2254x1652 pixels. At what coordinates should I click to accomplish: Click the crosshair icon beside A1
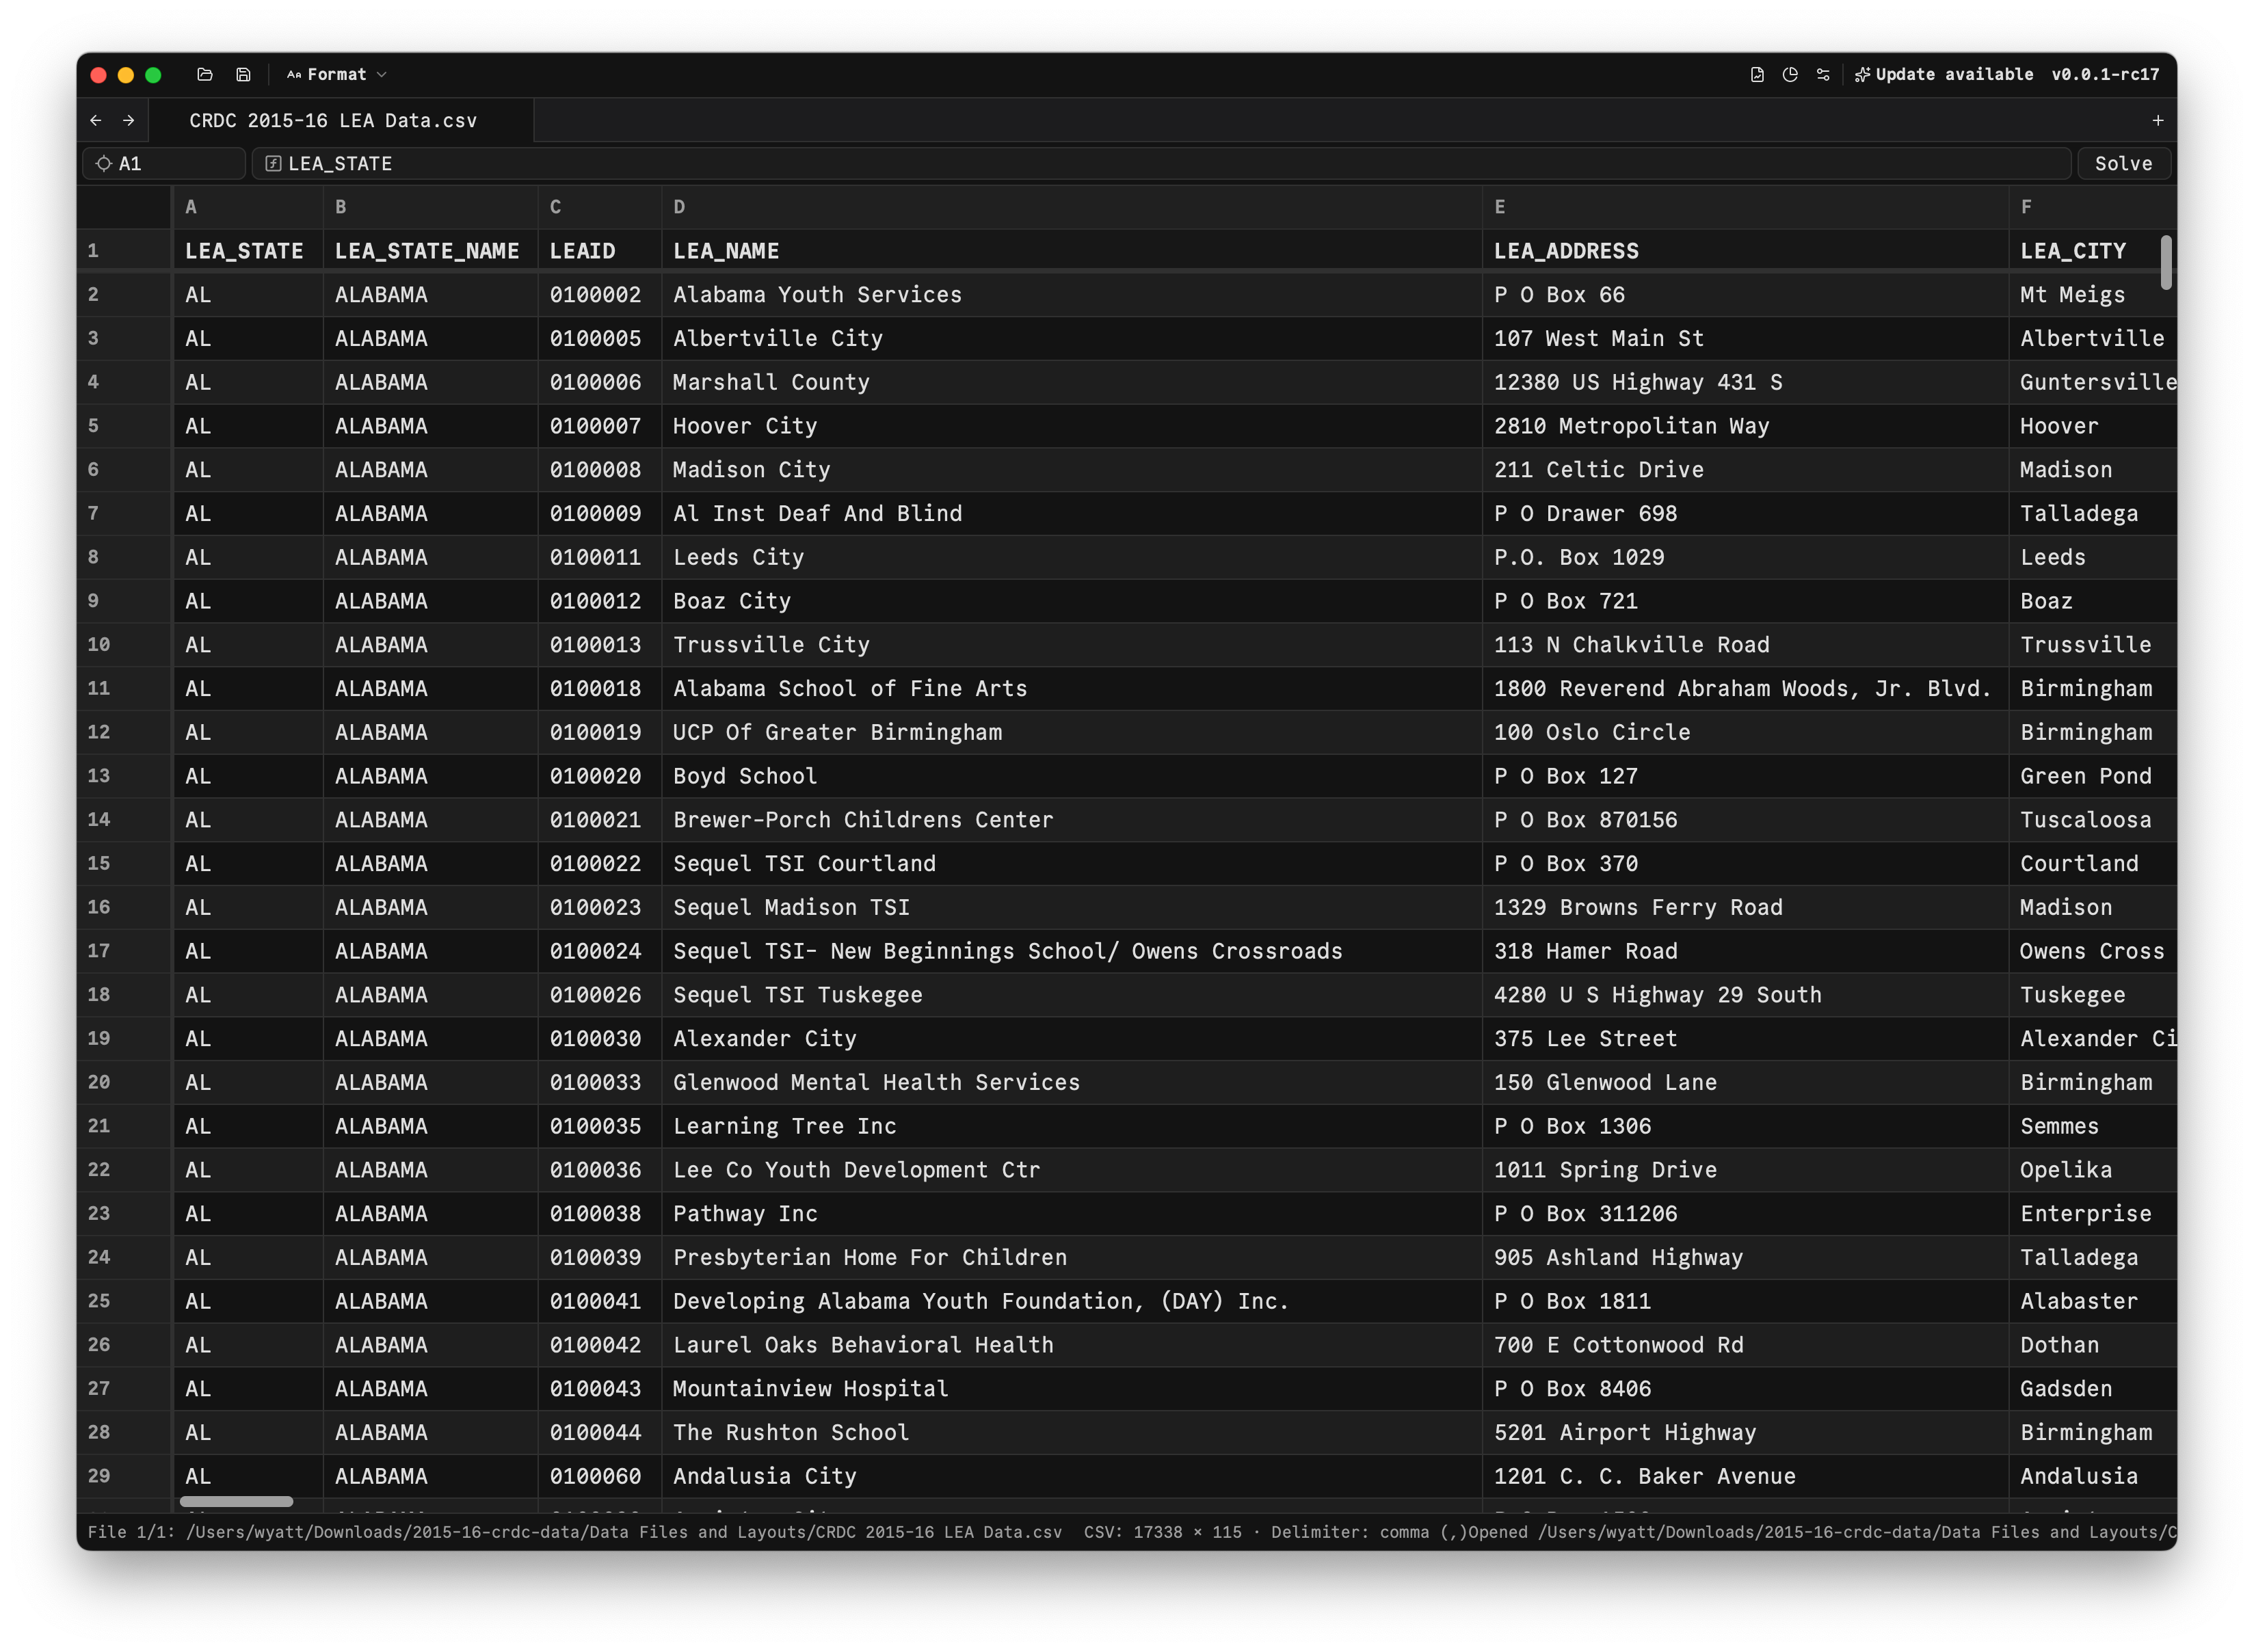pyautogui.click(x=103, y=163)
